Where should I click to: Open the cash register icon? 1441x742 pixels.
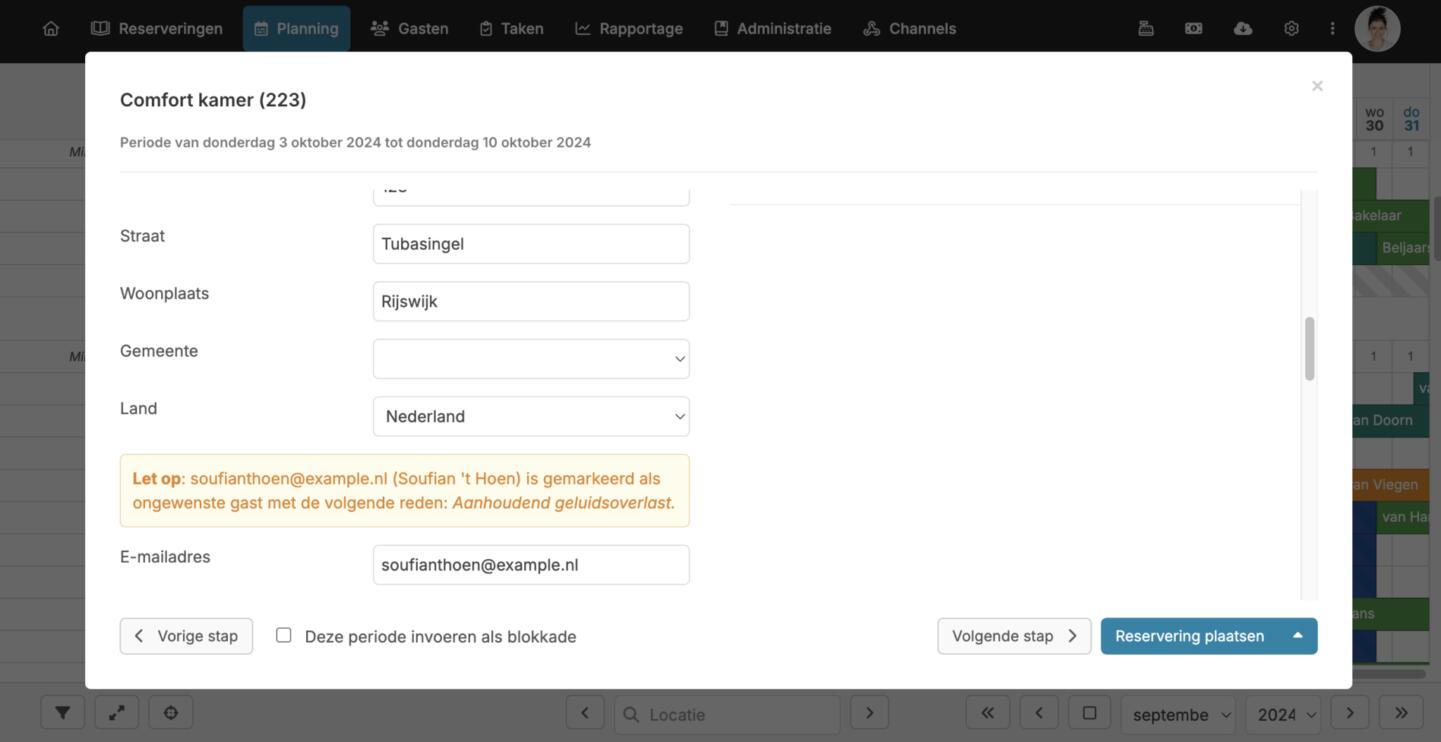pos(1146,28)
